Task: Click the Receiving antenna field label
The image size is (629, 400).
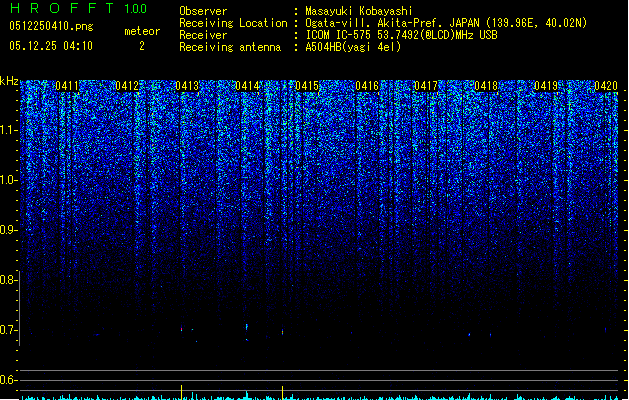Action: point(230,47)
